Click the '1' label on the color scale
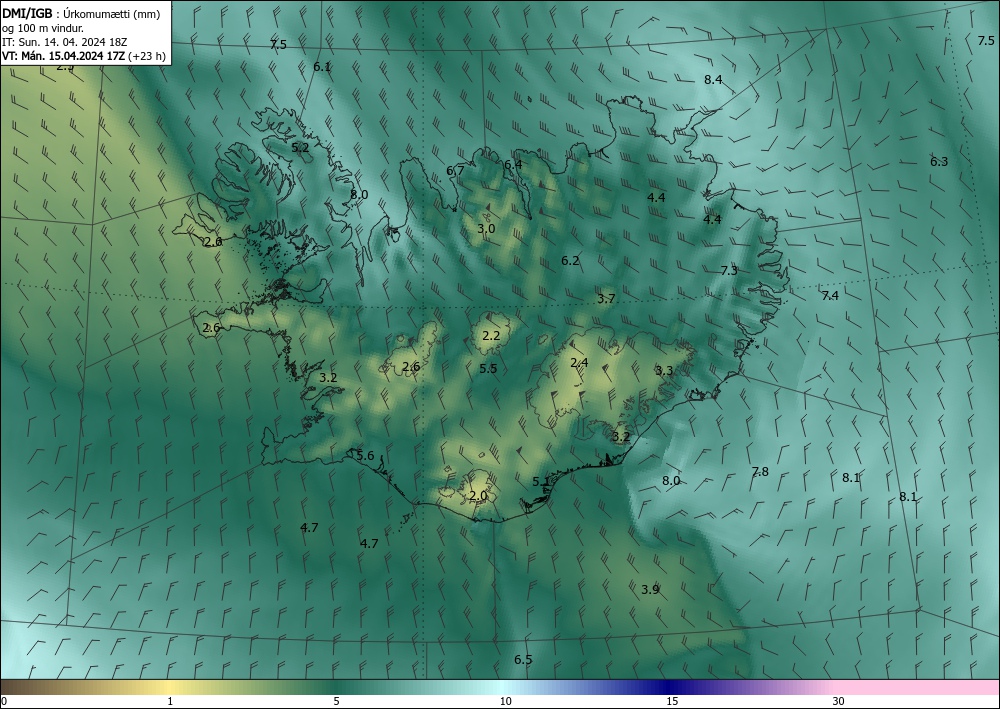Viewport: 1000px width, 709px height. (x=170, y=701)
